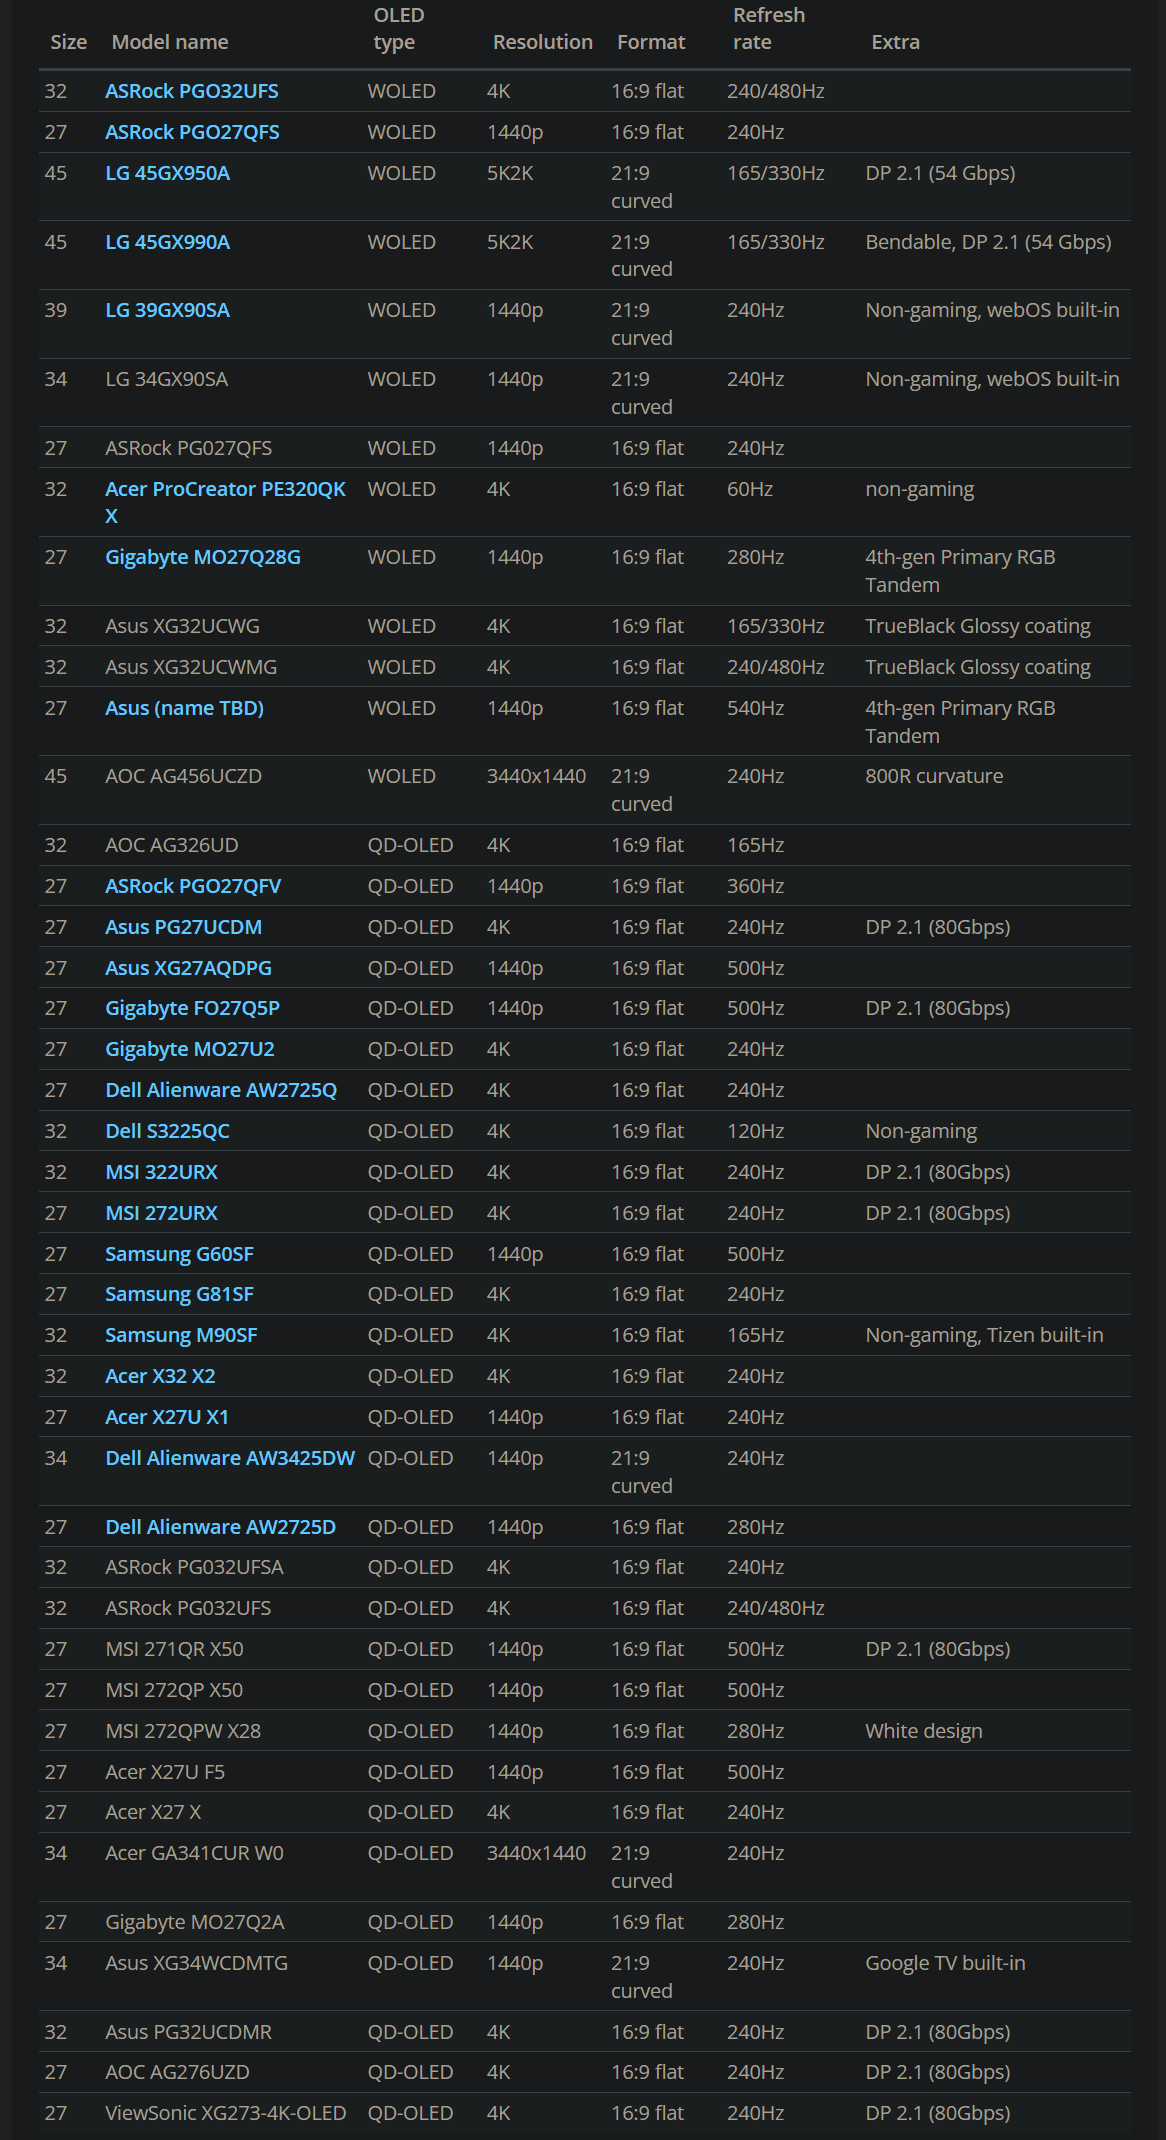Click the "Asus XG32UCWG" model cell
This screenshot has height=2140, width=1166.
tap(183, 626)
